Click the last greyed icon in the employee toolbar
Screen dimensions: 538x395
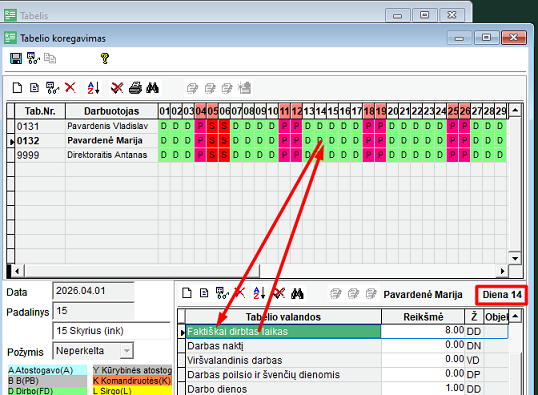point(245,88)
